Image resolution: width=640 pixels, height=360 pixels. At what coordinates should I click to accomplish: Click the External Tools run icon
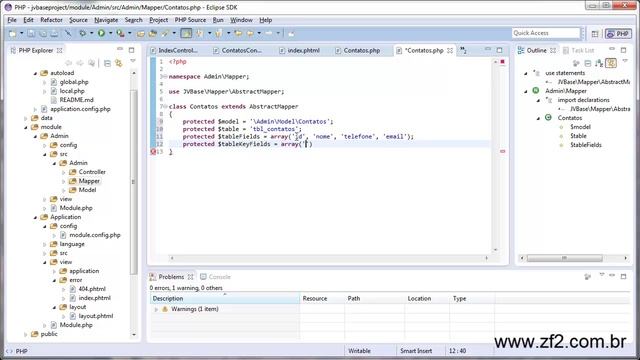(120, 33)
